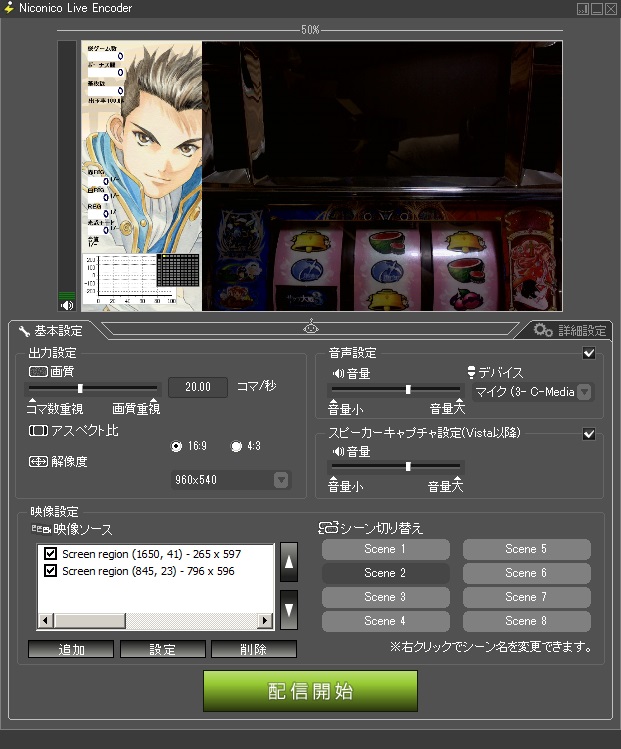Viewport: 621px width, 749px height.
Task: Select the 4:3 aspect ratio radio button
Action: pyautogui.click(x=236, y=446)
